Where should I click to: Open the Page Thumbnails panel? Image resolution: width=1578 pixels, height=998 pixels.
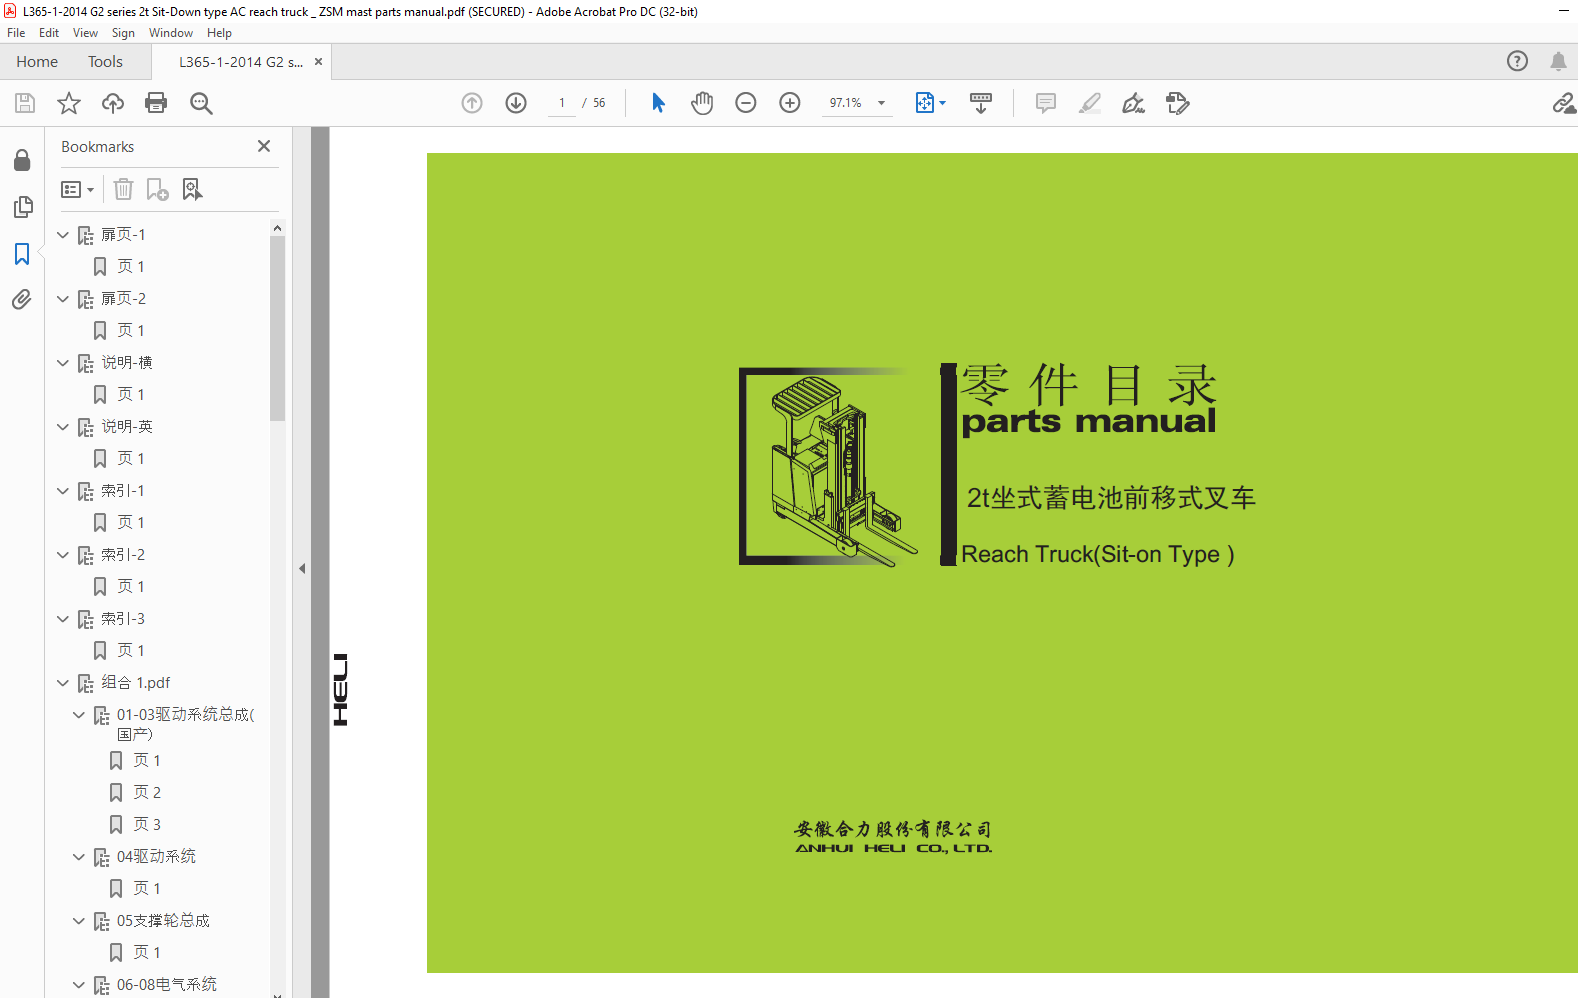pos(22,207)
